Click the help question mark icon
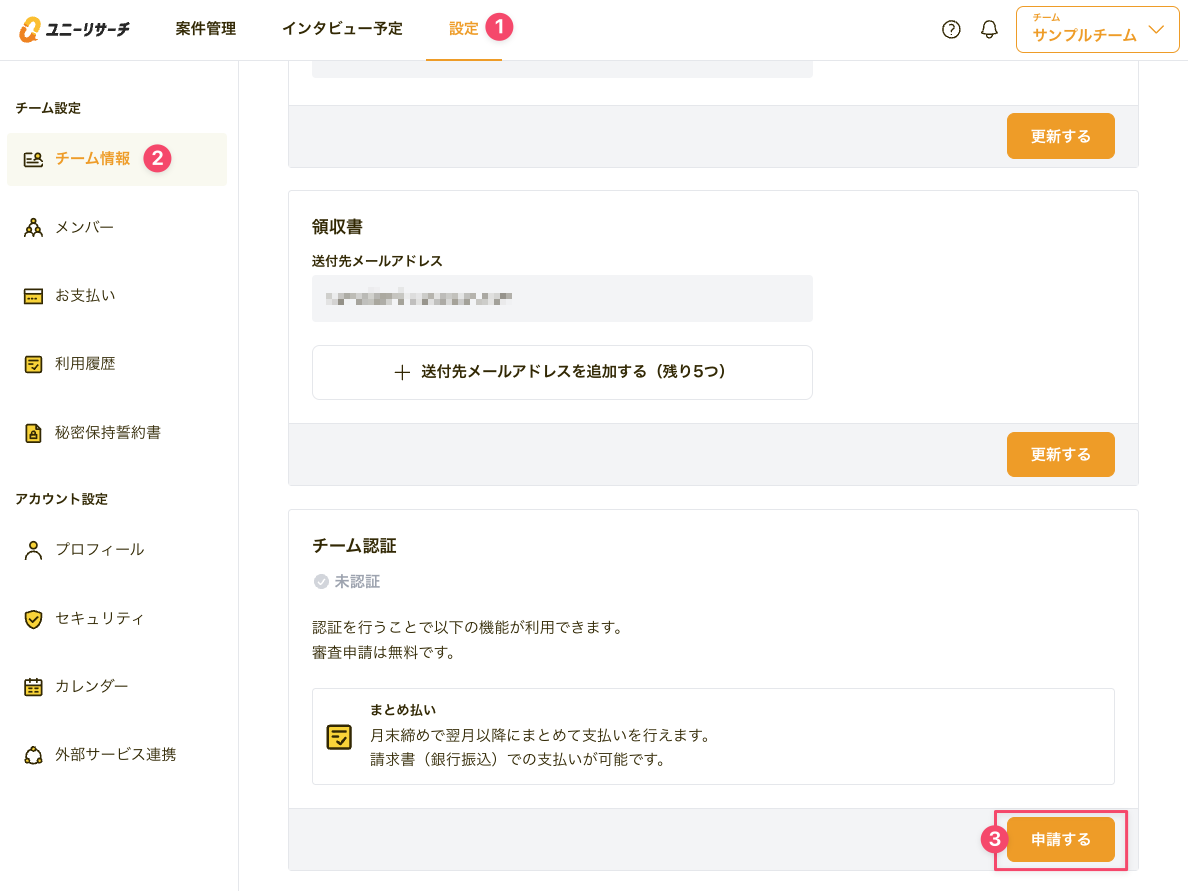Screen dimensions: 1188x891 click(x=951, y=29)
